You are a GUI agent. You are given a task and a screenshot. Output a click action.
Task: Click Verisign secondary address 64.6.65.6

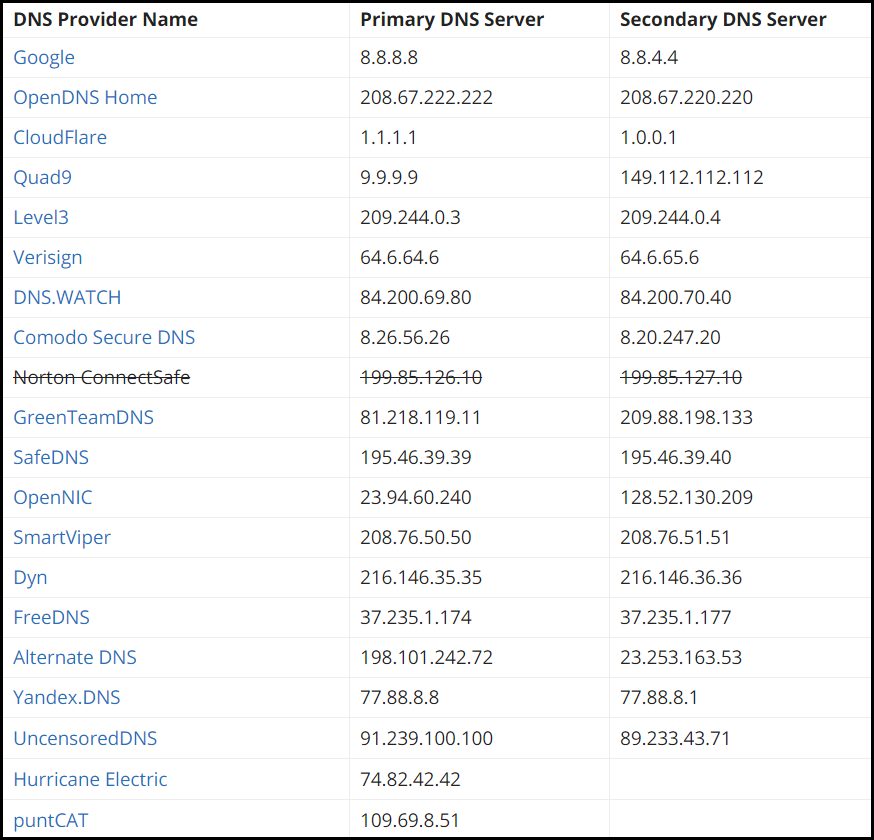[x=659, y=258]
